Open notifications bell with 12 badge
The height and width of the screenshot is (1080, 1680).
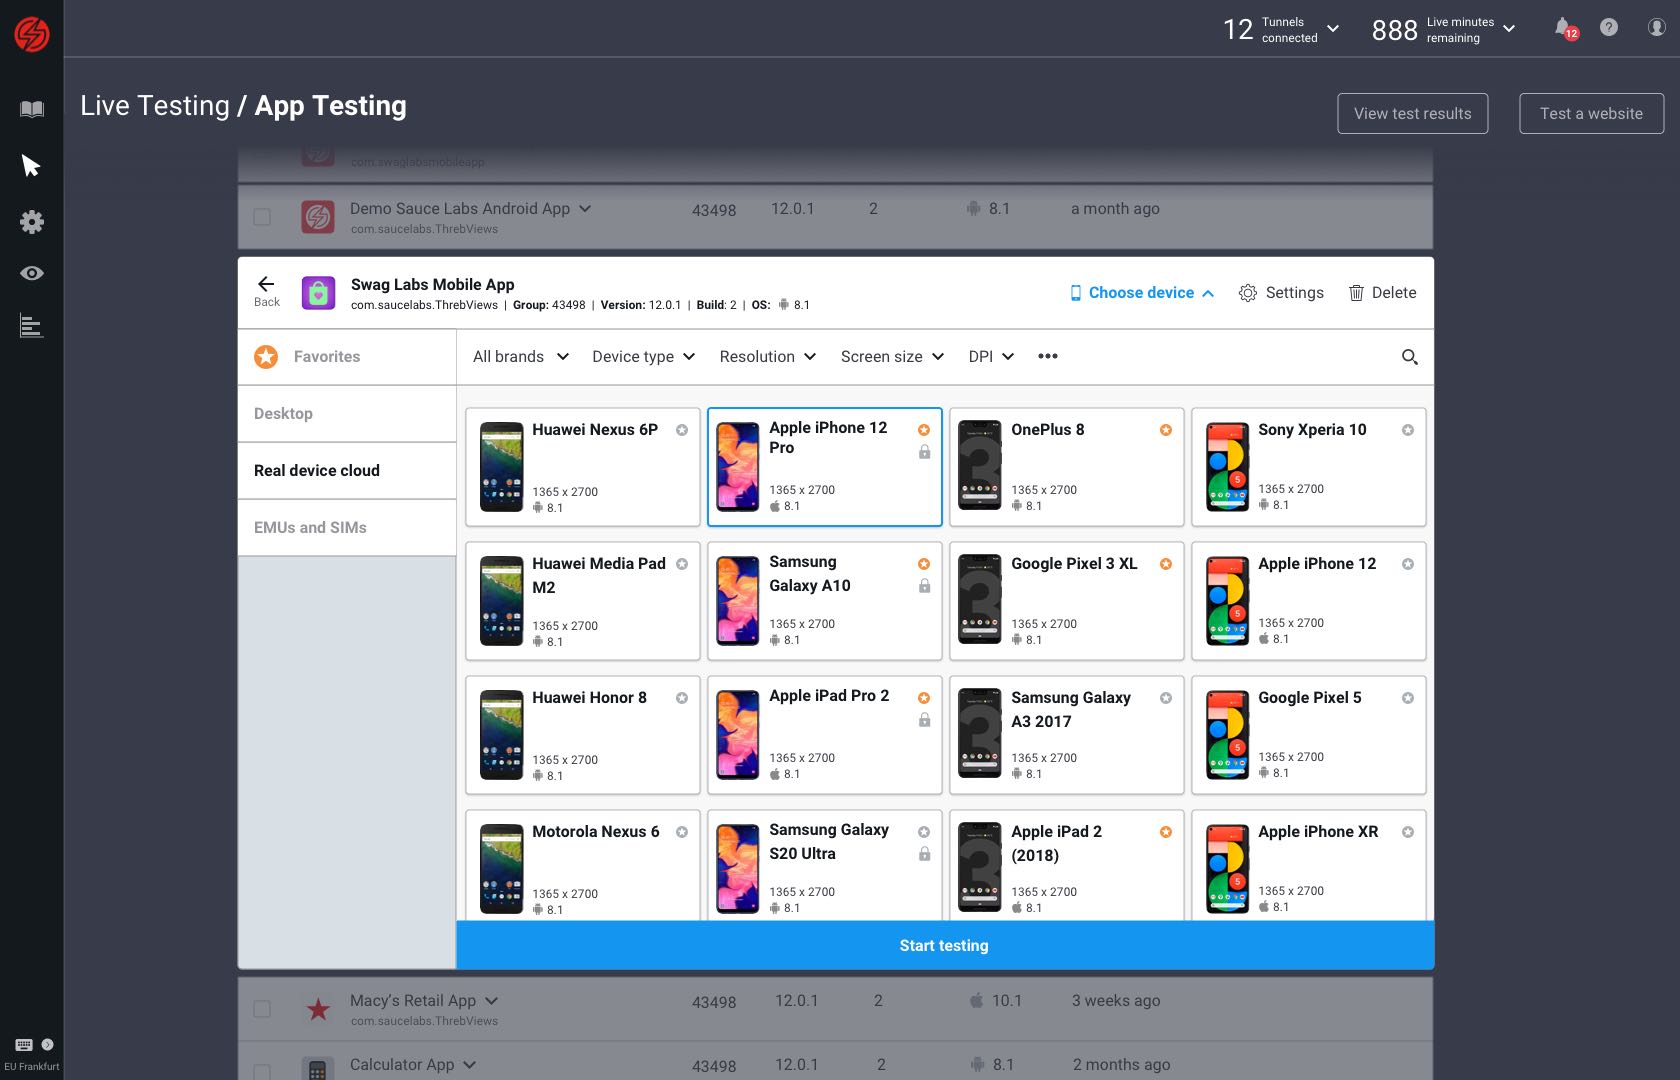click(1565, 28)
